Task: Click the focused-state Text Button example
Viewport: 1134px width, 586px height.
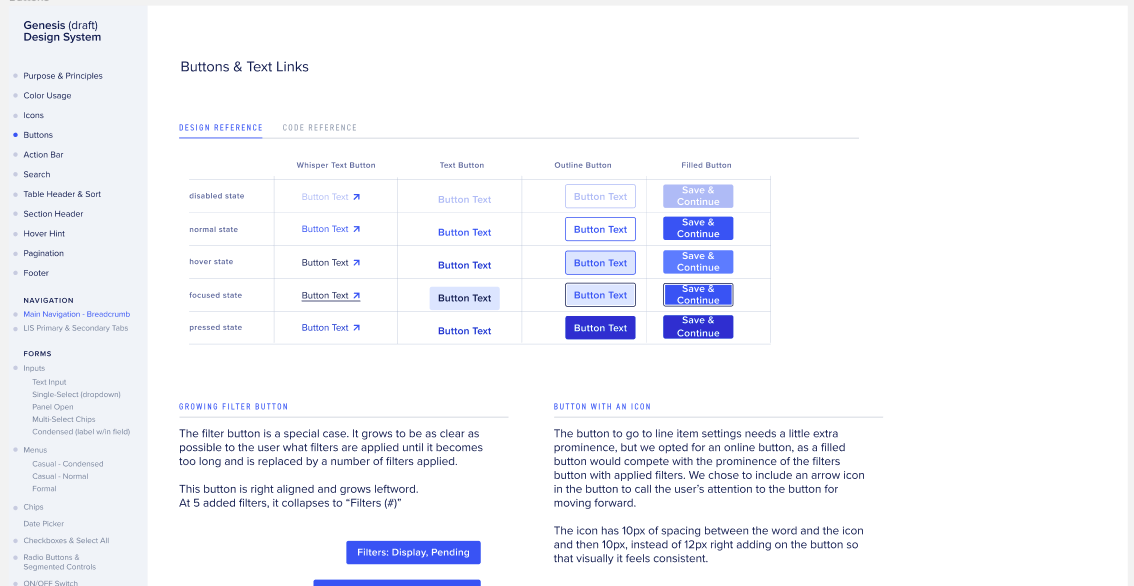Action: [464, 298]
